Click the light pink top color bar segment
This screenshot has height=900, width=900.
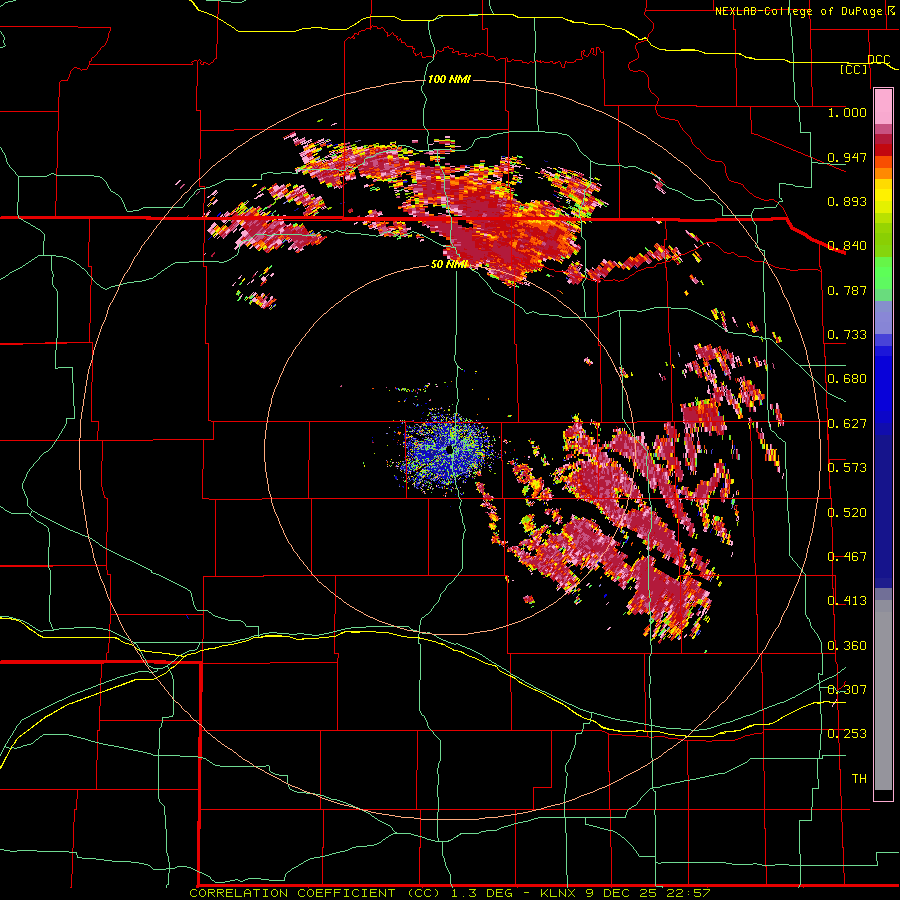[x=883, y=107]
